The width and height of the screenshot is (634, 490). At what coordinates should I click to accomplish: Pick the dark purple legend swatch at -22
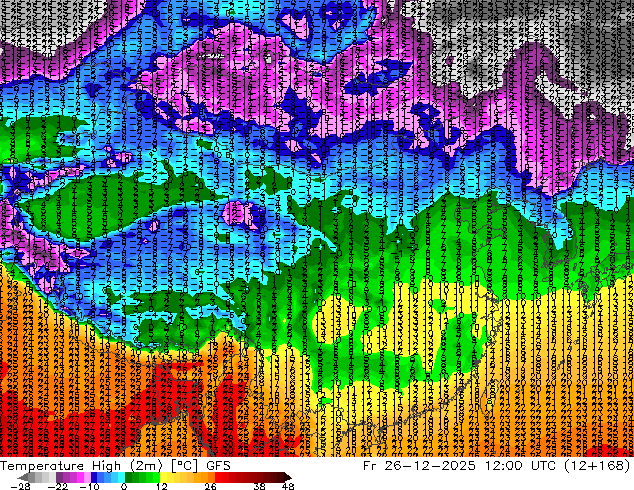point(59,477)
